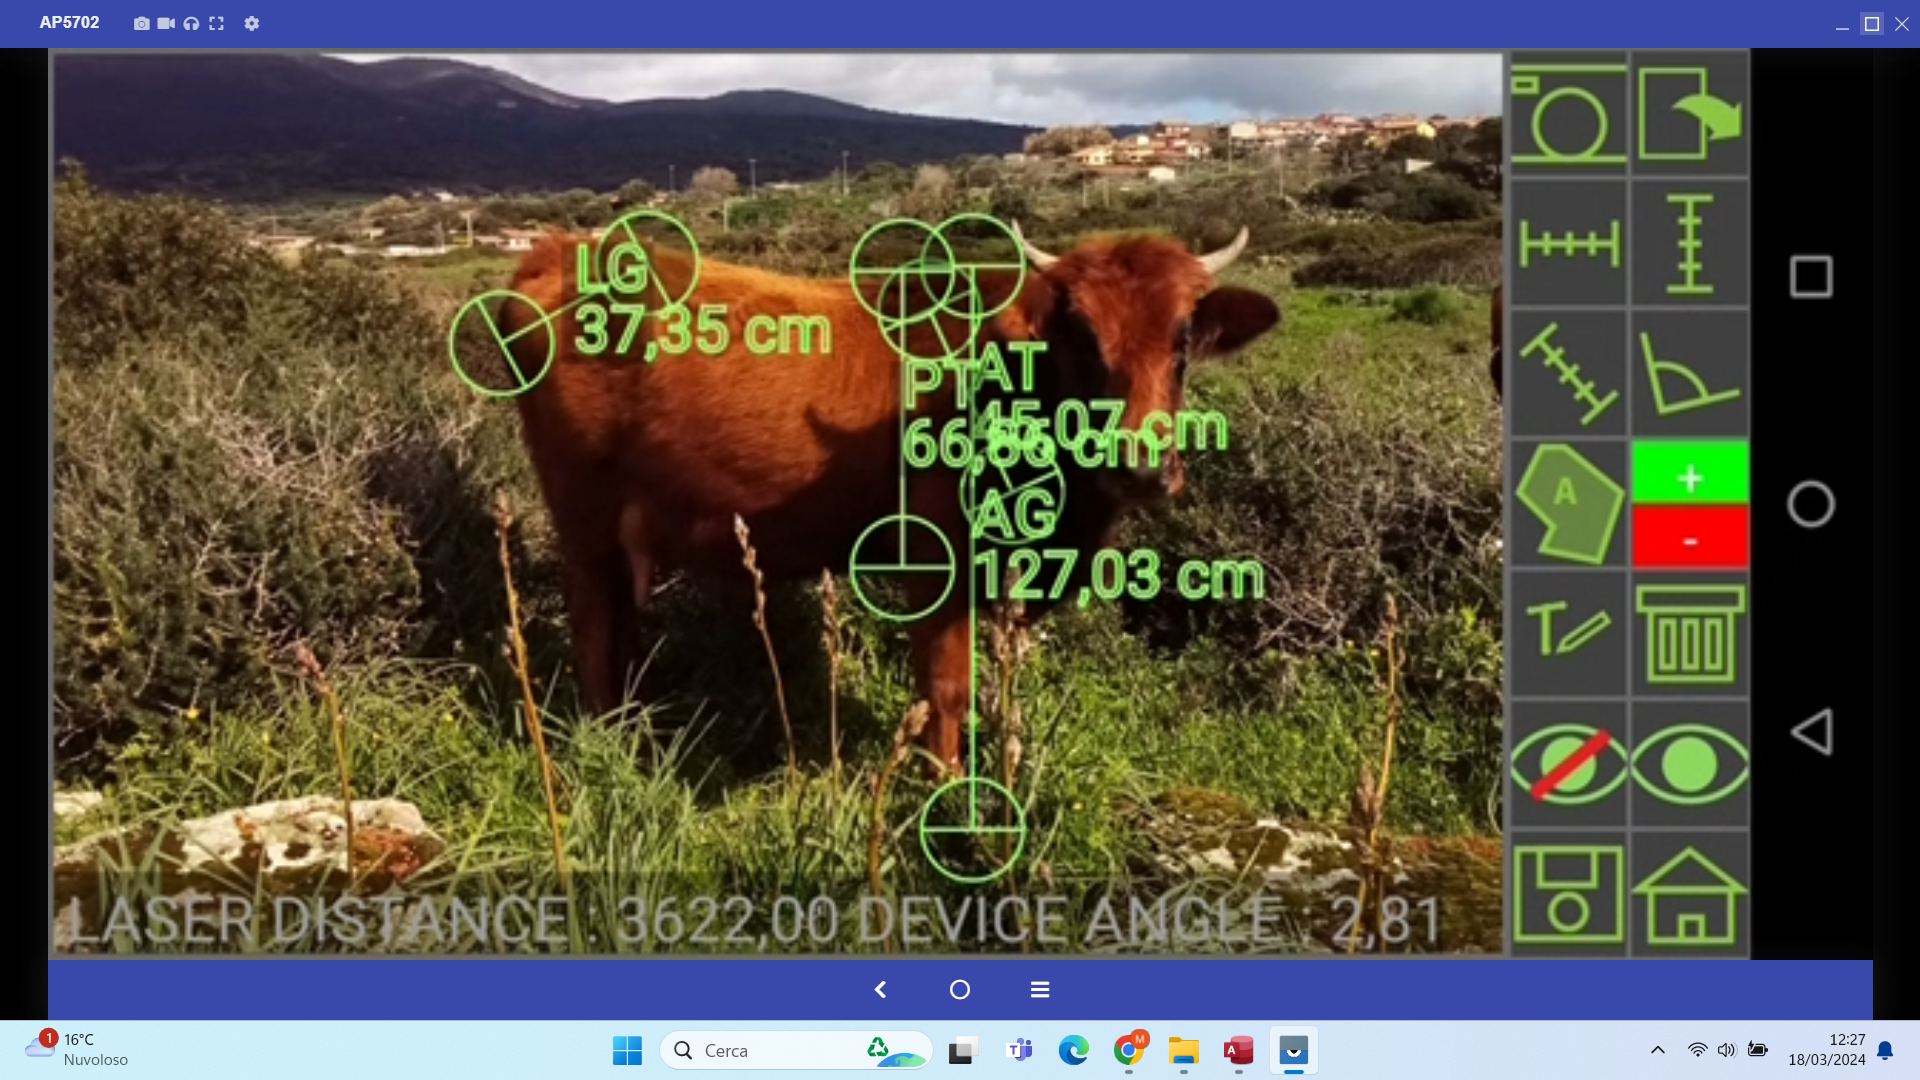Select the vertical height measurement tool
Screen dimensions: 1920x1080
point(1689,244)
